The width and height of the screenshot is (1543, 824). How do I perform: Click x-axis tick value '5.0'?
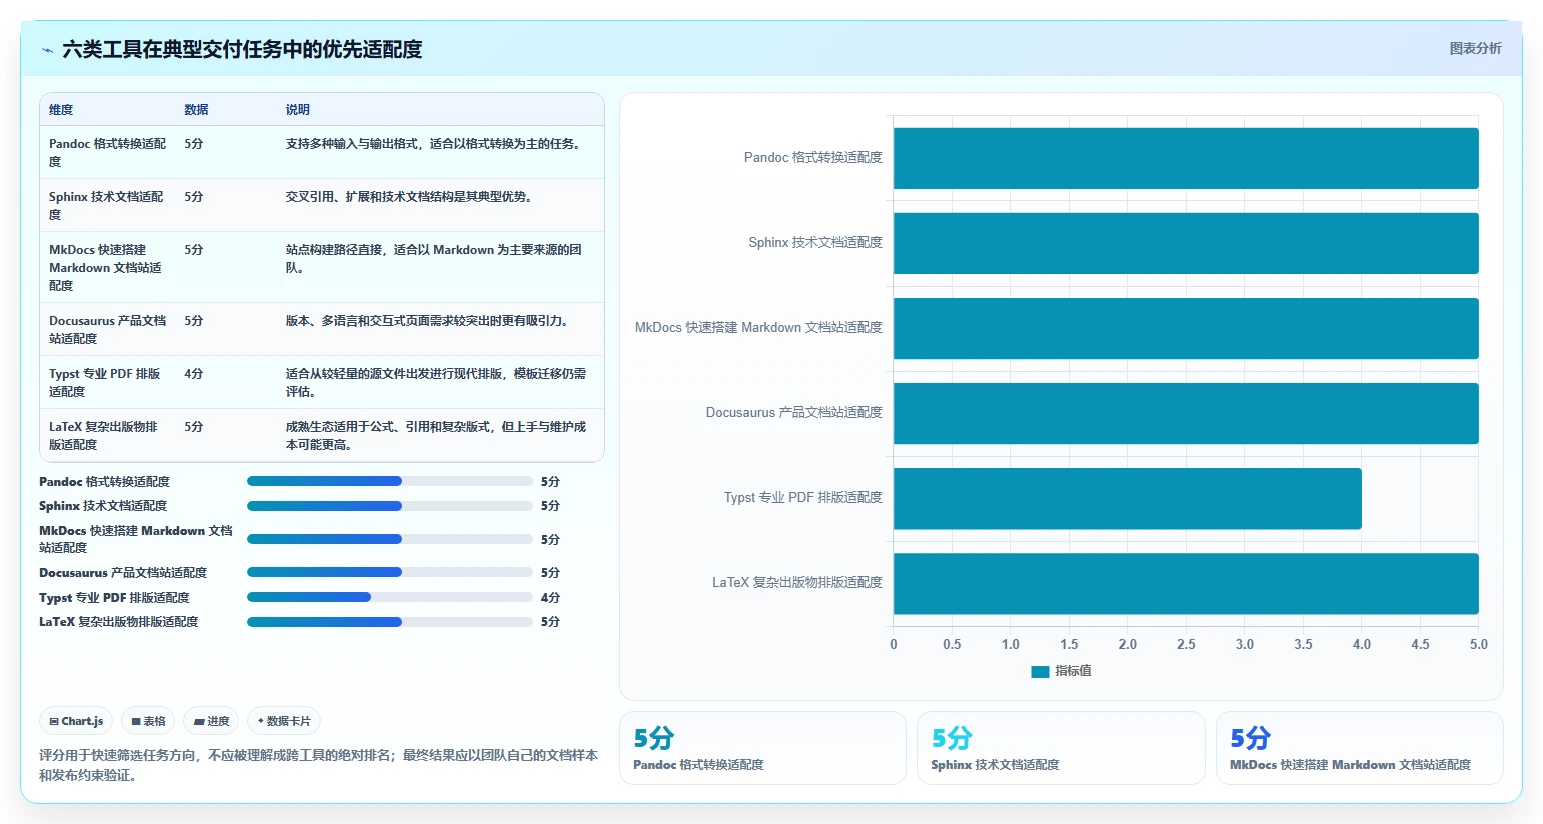1478,644
